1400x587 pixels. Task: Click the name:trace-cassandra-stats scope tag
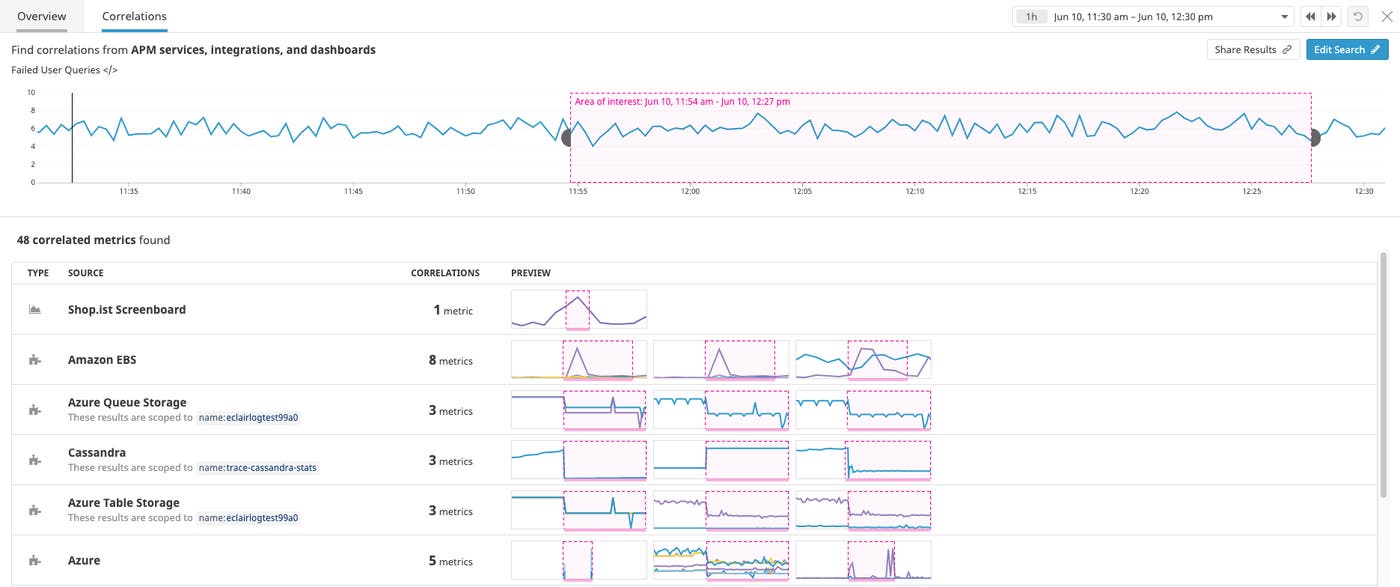pos(260,466)
